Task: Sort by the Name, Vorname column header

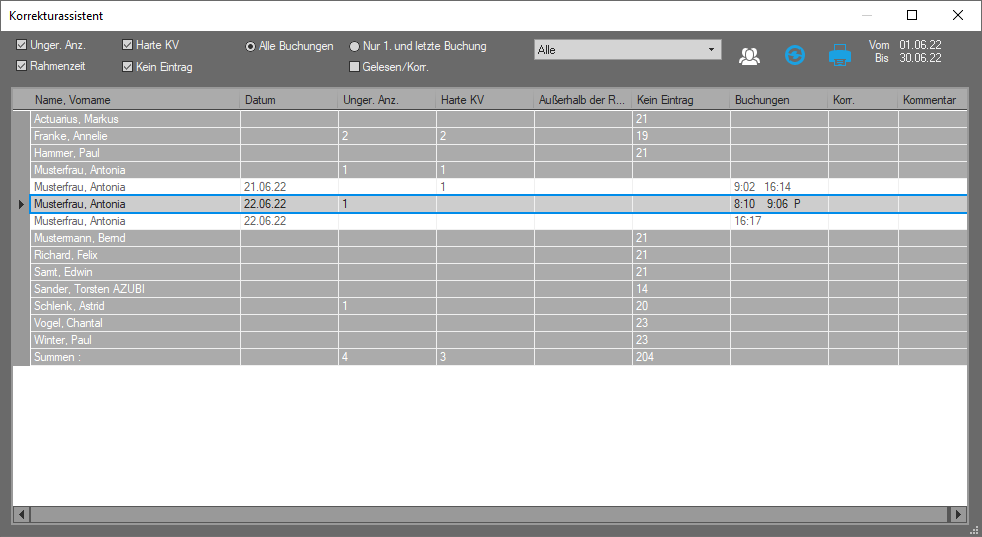Action: [135, 100]
